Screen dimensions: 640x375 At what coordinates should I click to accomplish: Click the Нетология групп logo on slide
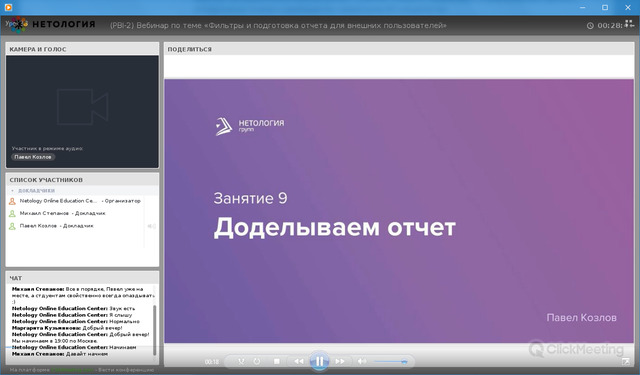(x=250, y=126)
